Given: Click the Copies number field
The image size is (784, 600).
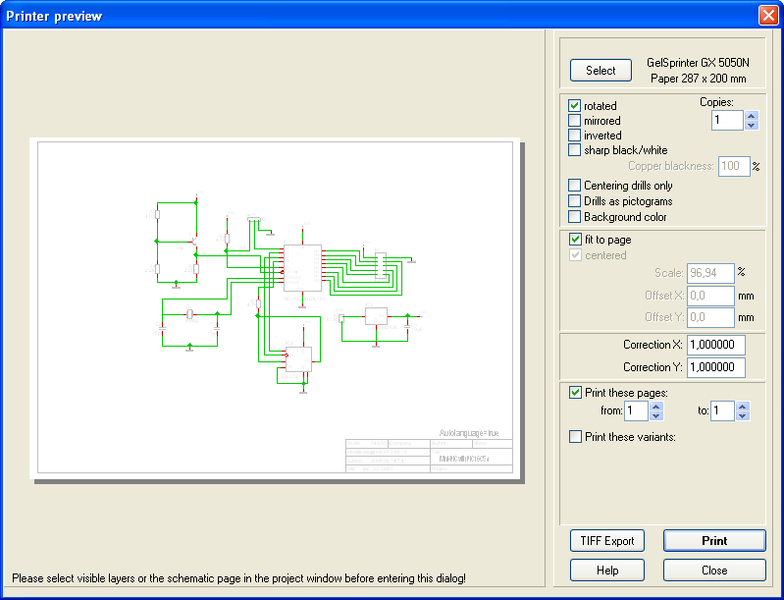Looking at the screenshot, I should pyautogui.click(x=728, y=120).
